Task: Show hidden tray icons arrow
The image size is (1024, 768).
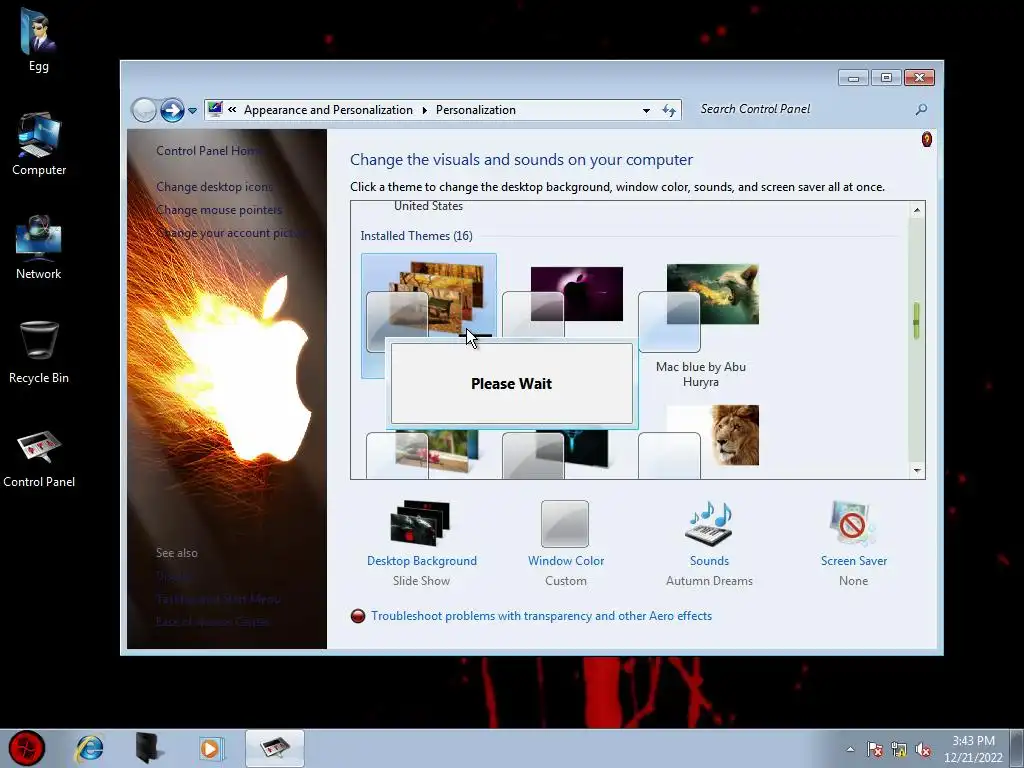Action: [x=850, y=750]
